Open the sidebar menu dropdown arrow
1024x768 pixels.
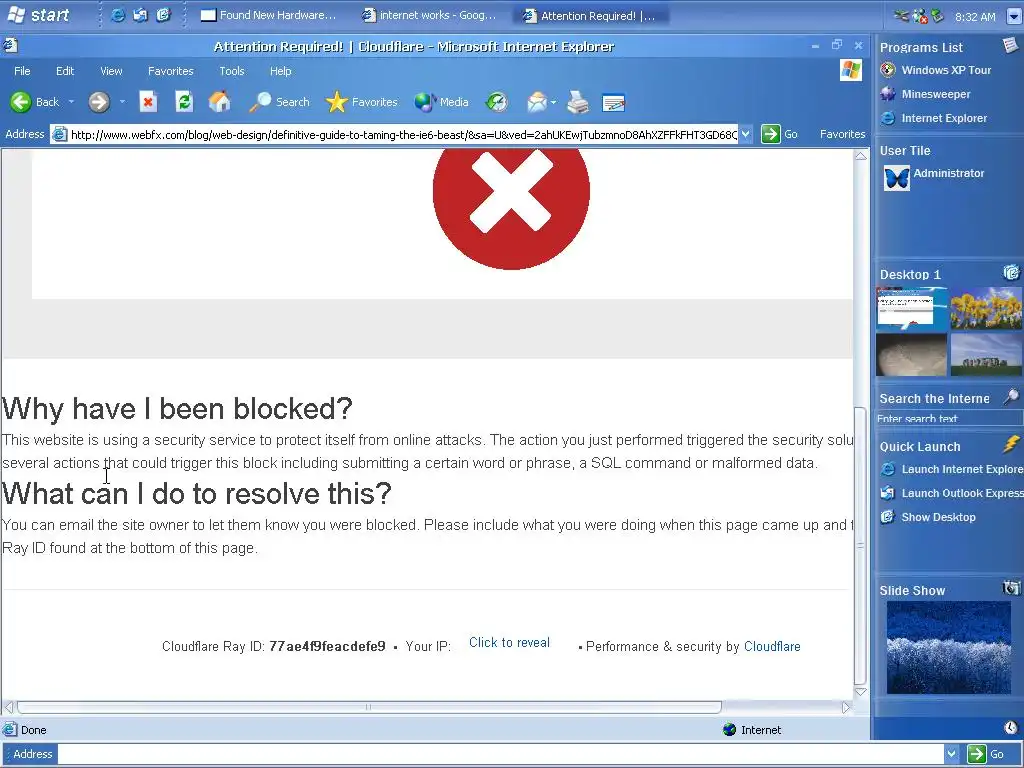tap(1014, 17)
